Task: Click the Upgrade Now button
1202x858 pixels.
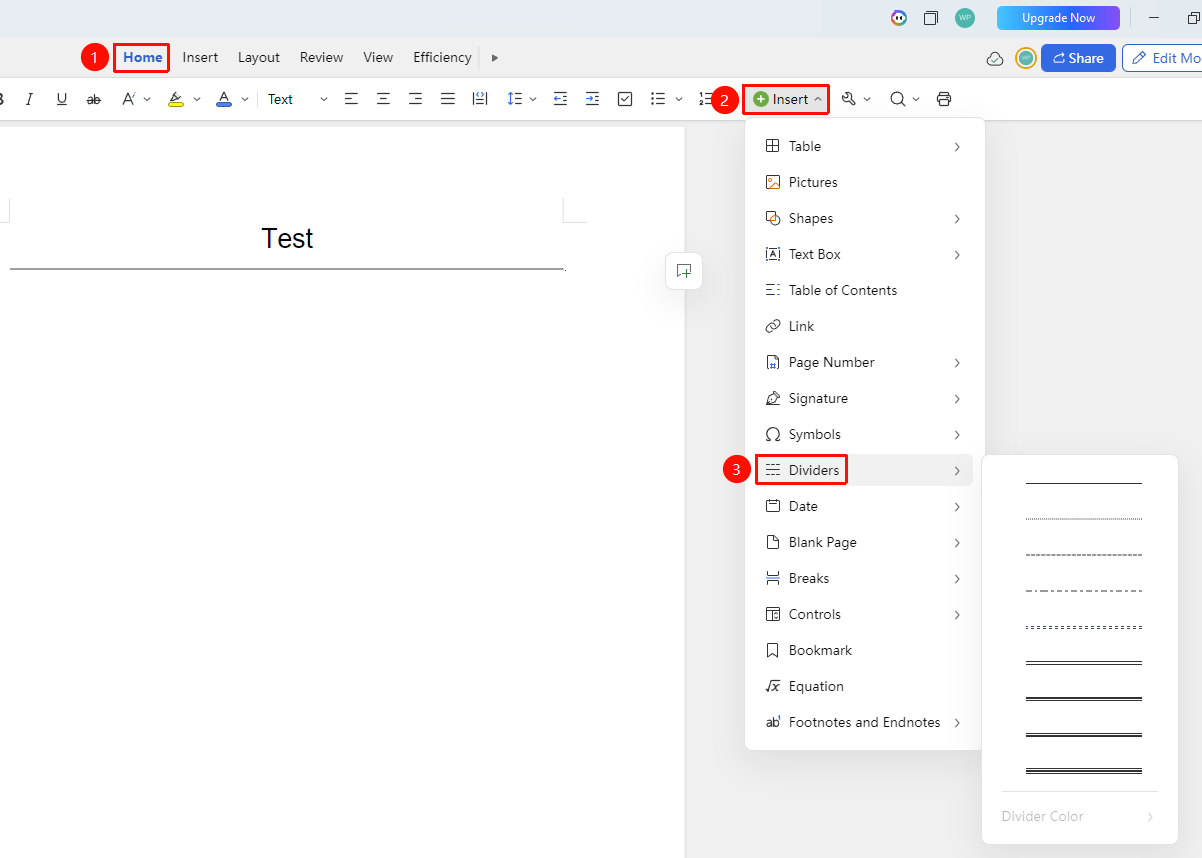Action: tap(1058, 18)
